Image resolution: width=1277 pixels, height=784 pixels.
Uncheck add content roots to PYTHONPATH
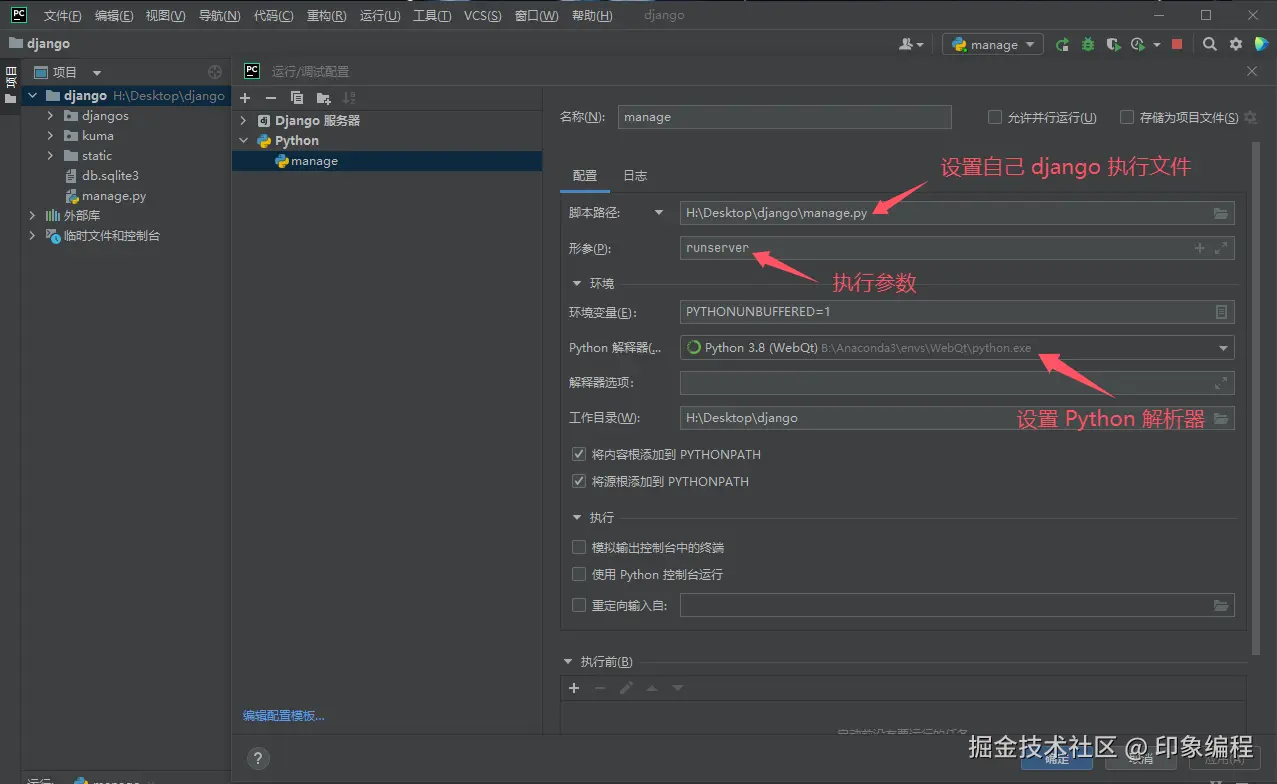(578, 454)
